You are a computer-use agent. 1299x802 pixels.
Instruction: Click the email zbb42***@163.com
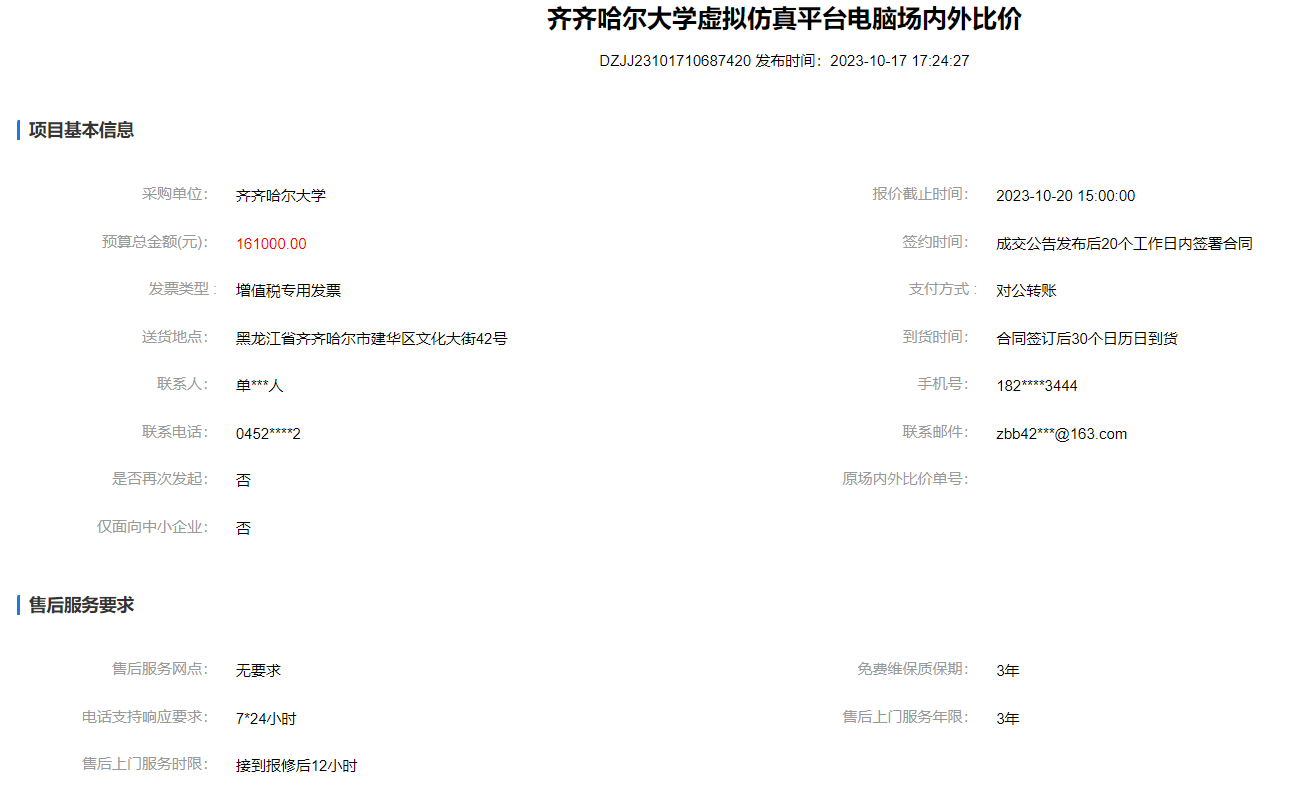[1061, 434]
